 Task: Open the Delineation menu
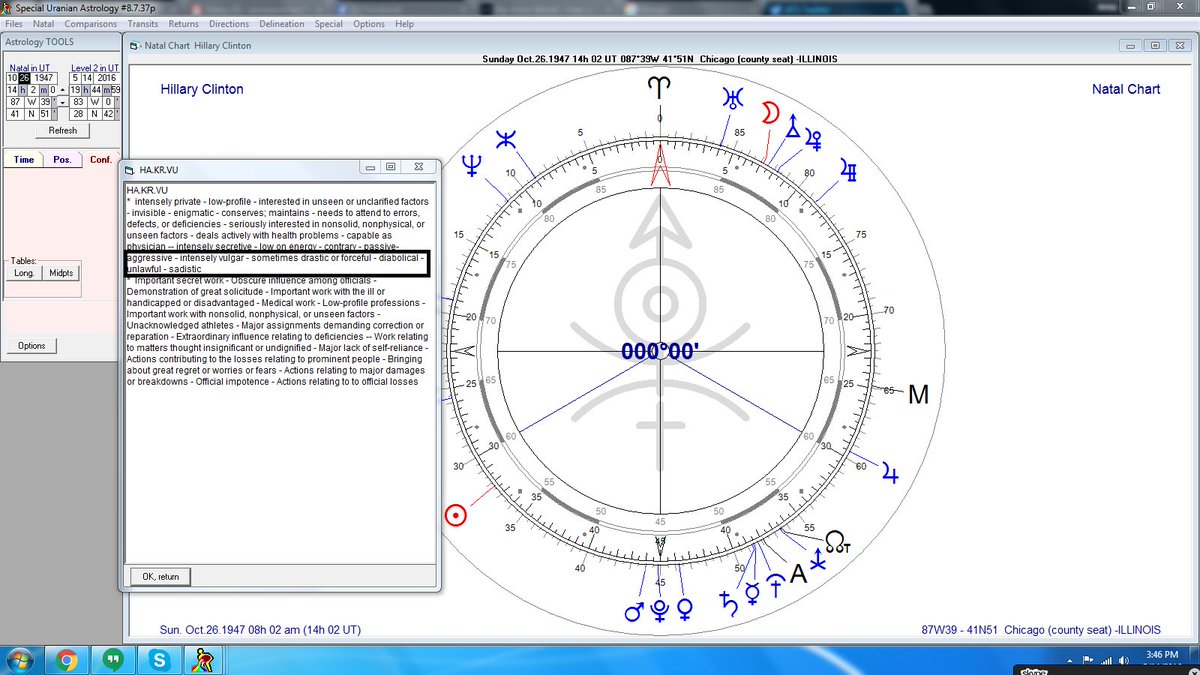[x=282, y=23]
